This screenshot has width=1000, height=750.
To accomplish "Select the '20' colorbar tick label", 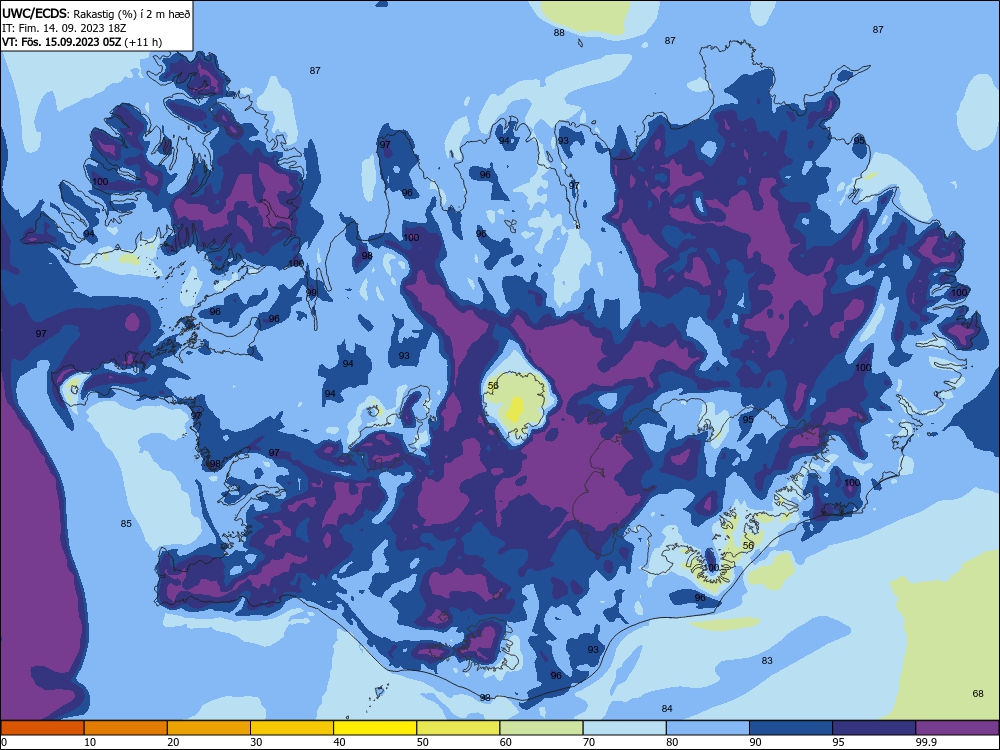I will click(x=173, y=742).
